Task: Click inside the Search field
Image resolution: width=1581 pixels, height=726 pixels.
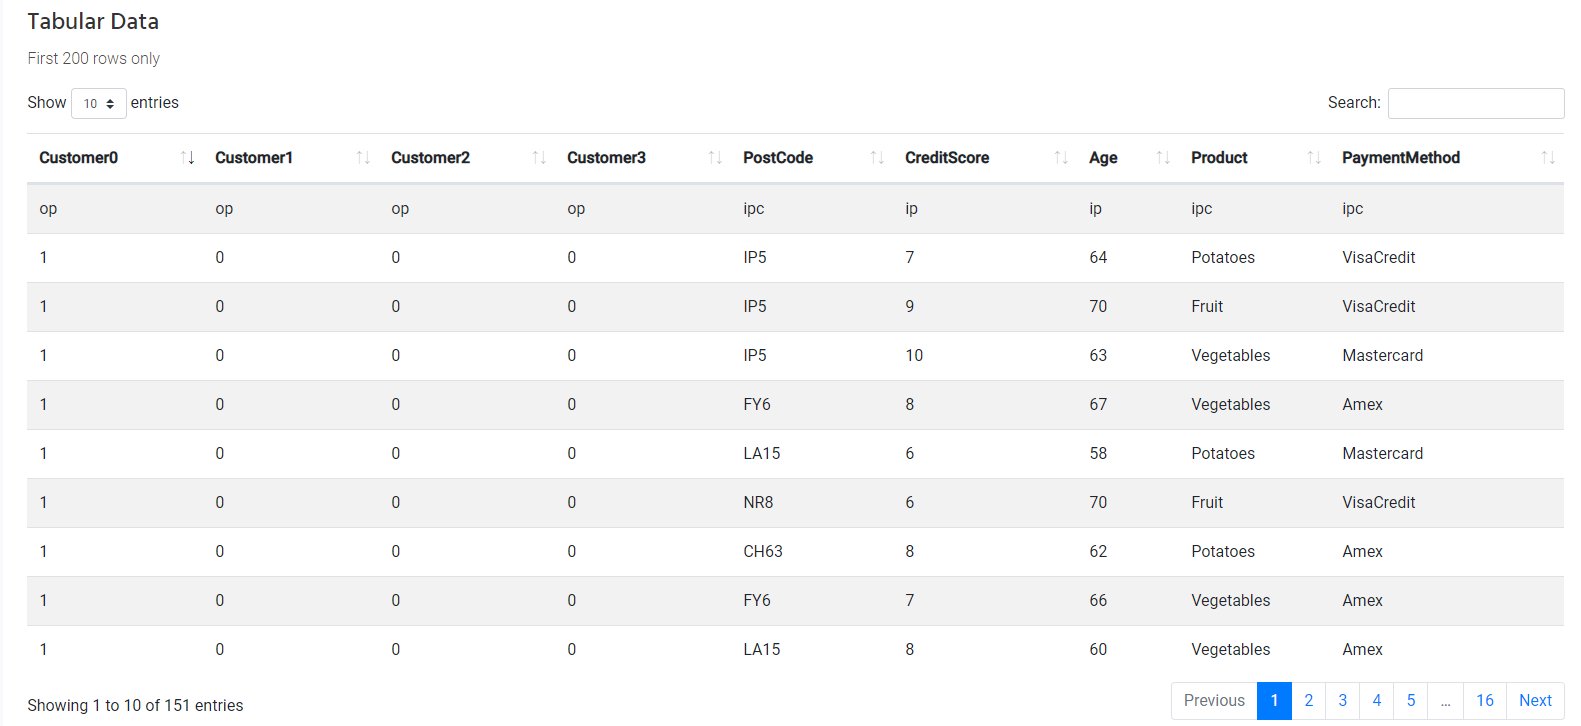Action: coord(1475,103)
